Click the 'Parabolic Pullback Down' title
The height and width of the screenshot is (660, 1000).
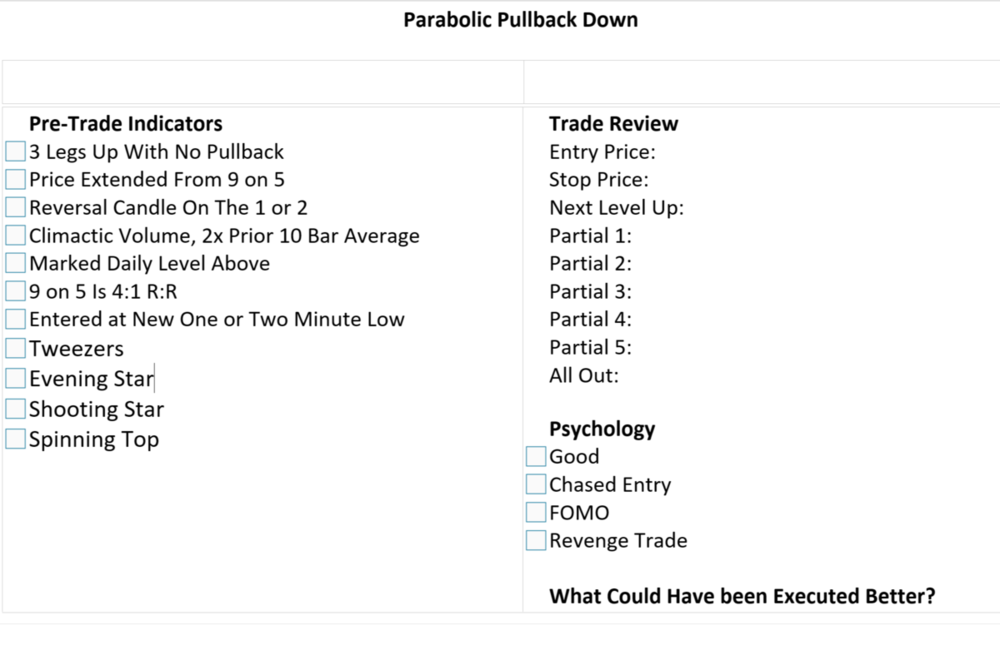[520, 20]
